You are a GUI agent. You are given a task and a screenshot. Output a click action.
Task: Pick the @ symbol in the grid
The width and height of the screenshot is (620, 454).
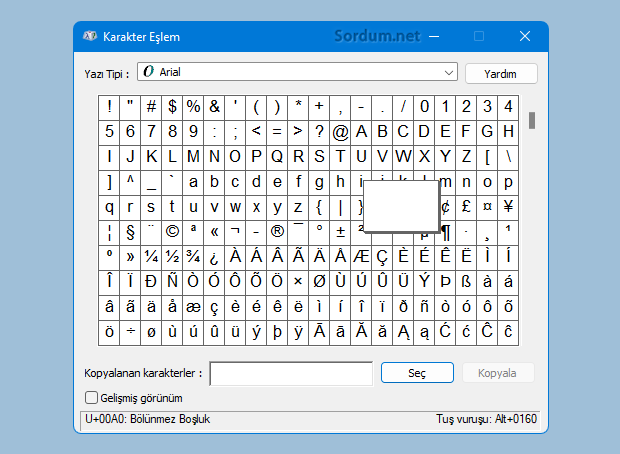pyautogui.click(x=340, y=132)
